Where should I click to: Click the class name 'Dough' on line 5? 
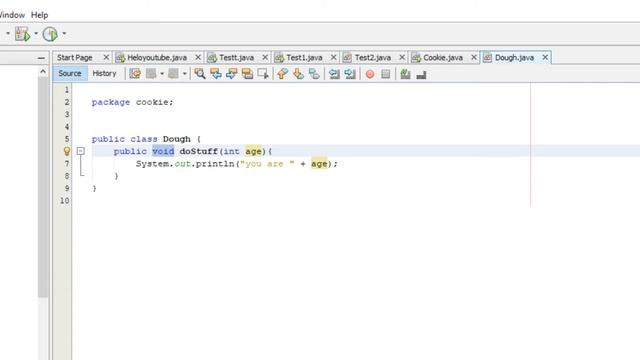point(177,139)
